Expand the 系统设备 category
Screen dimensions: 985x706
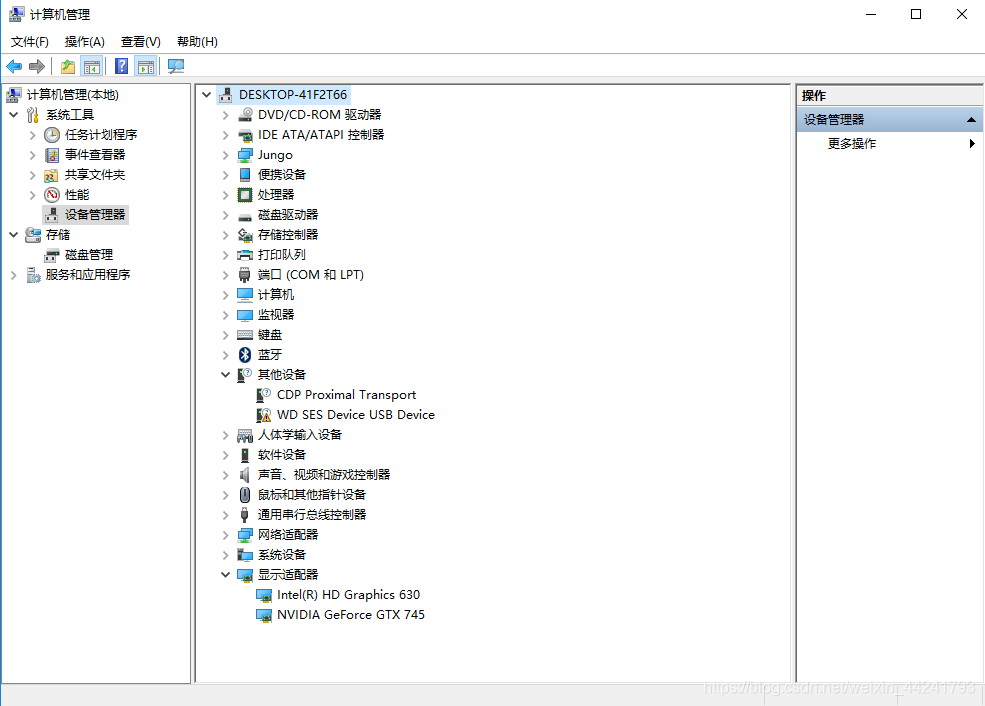coord(226,555)
